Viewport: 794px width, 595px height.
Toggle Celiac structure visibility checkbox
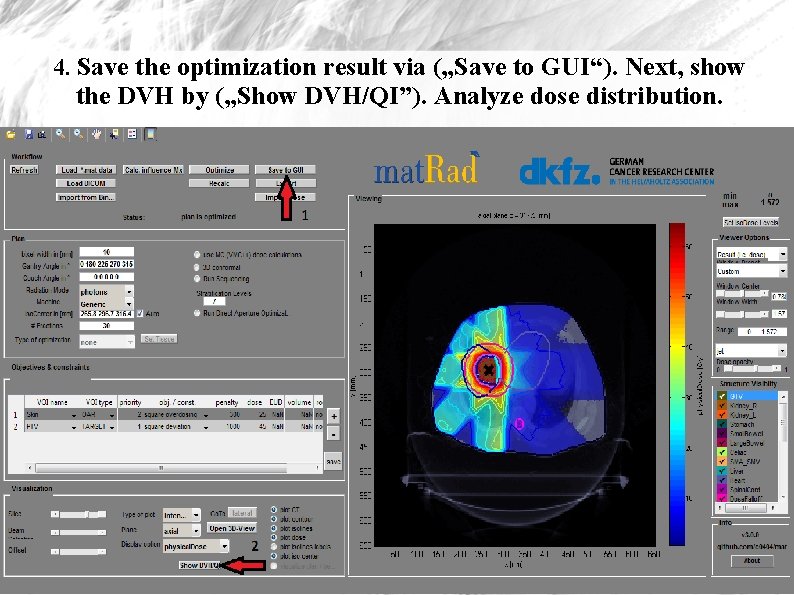(722, 453)
